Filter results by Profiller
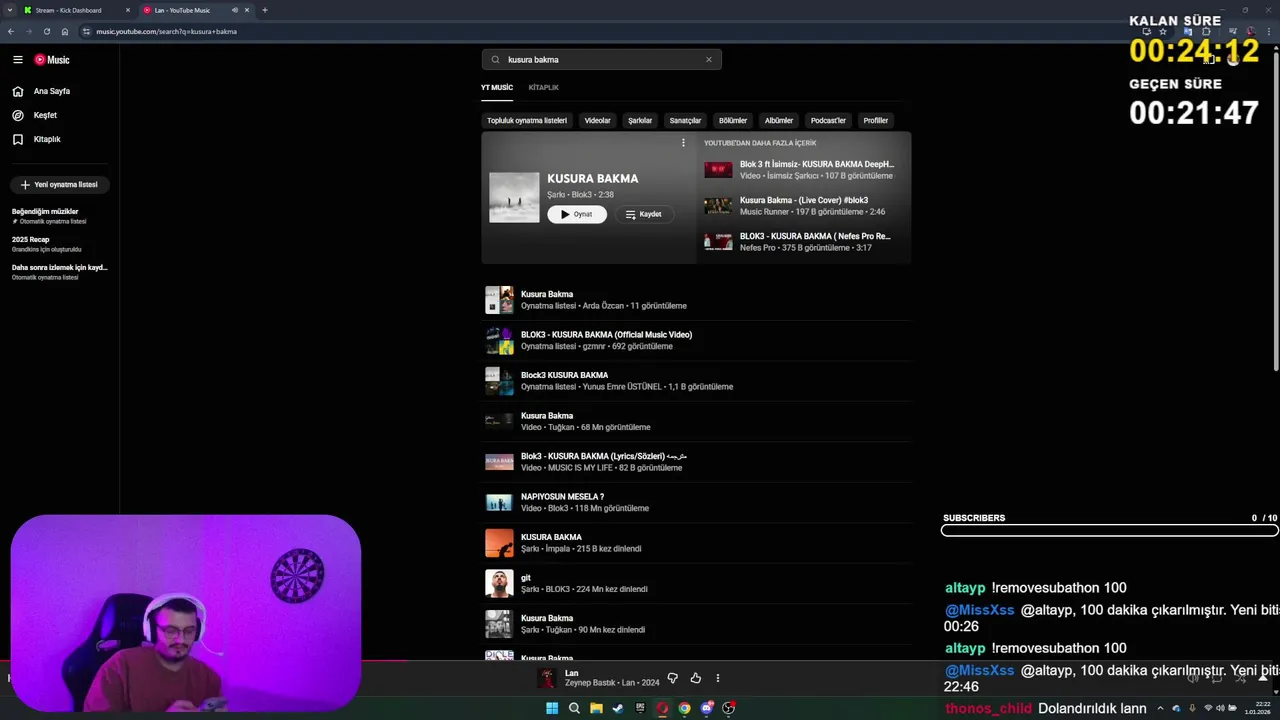This screenshot has height=720, width=1280. point(876,120)
